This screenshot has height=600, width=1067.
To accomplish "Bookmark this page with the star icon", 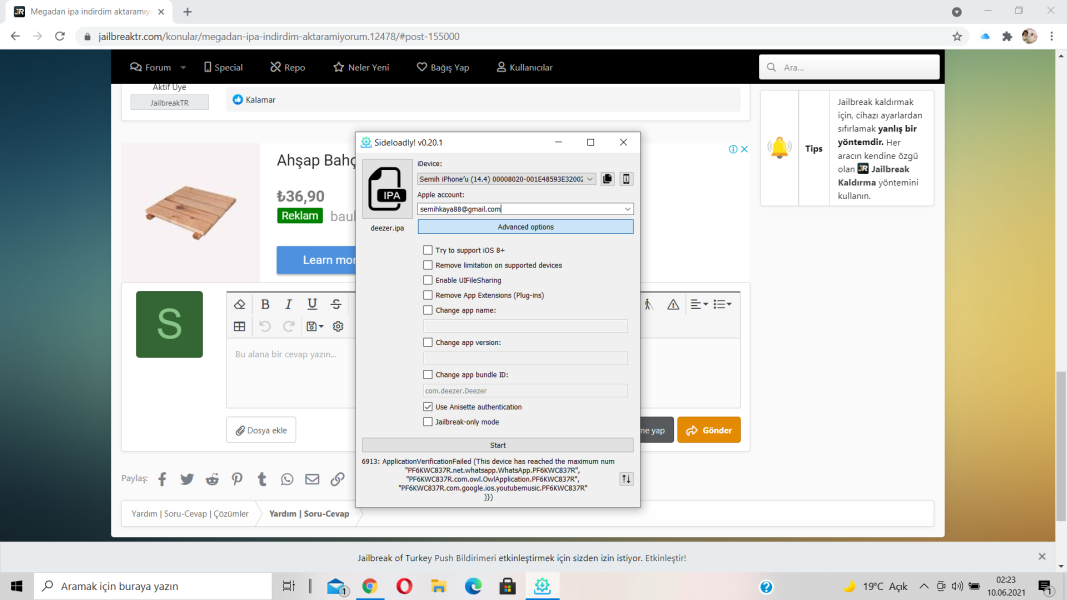I will tap(957, 37).
